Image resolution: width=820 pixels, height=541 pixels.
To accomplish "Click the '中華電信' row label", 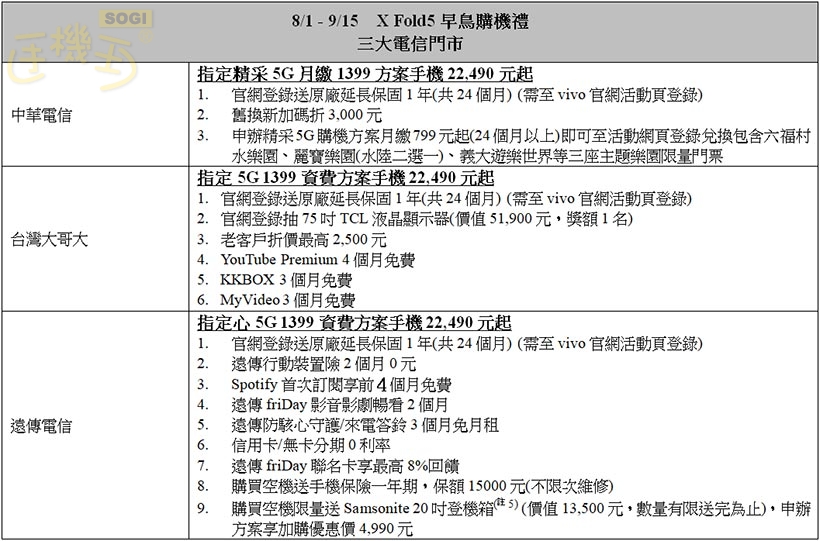I will click(x=41, y=115).
